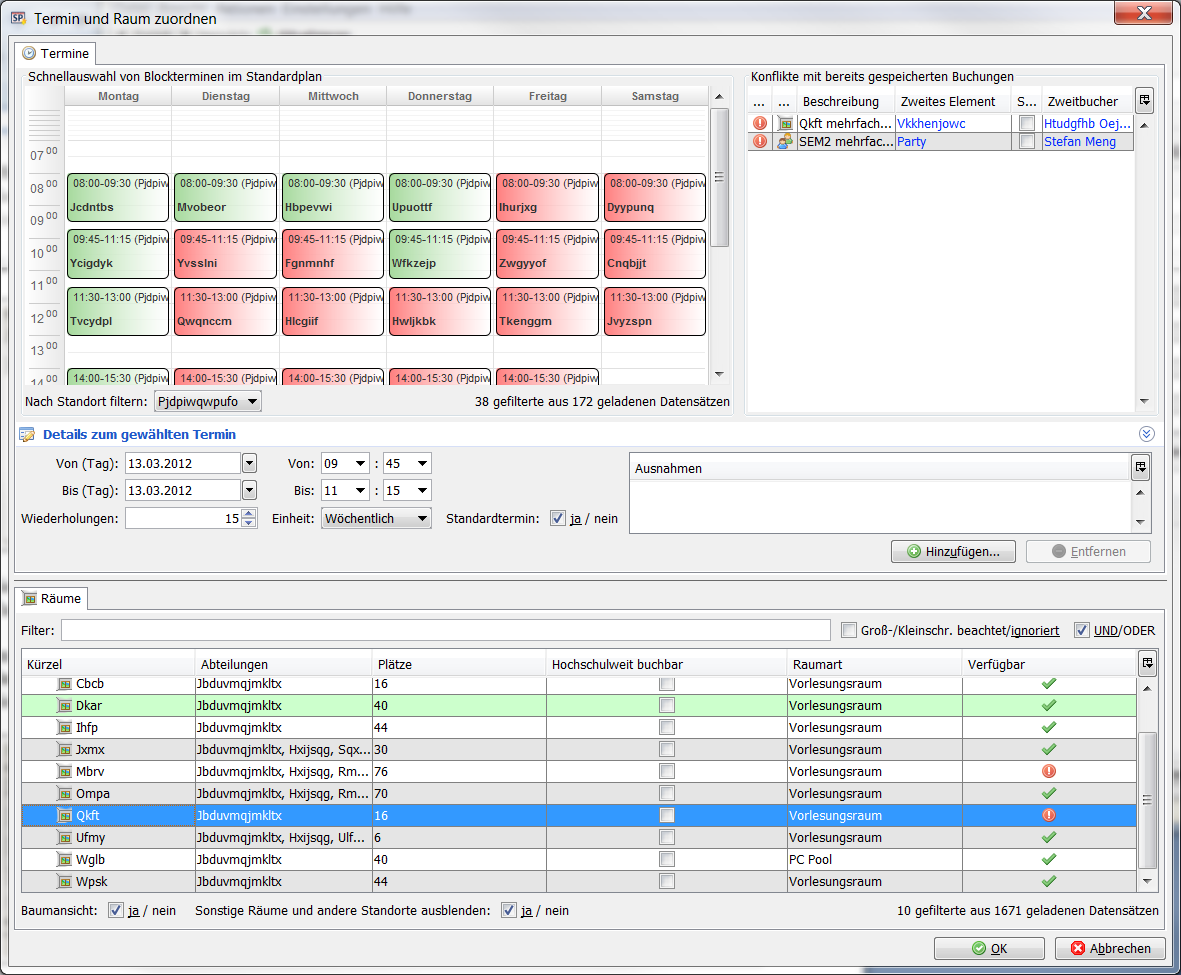This screenshot has height=975, width=1181.
Task: Click the Hinzufügen button
Action: pyautogui.click(x=953, y=552)
